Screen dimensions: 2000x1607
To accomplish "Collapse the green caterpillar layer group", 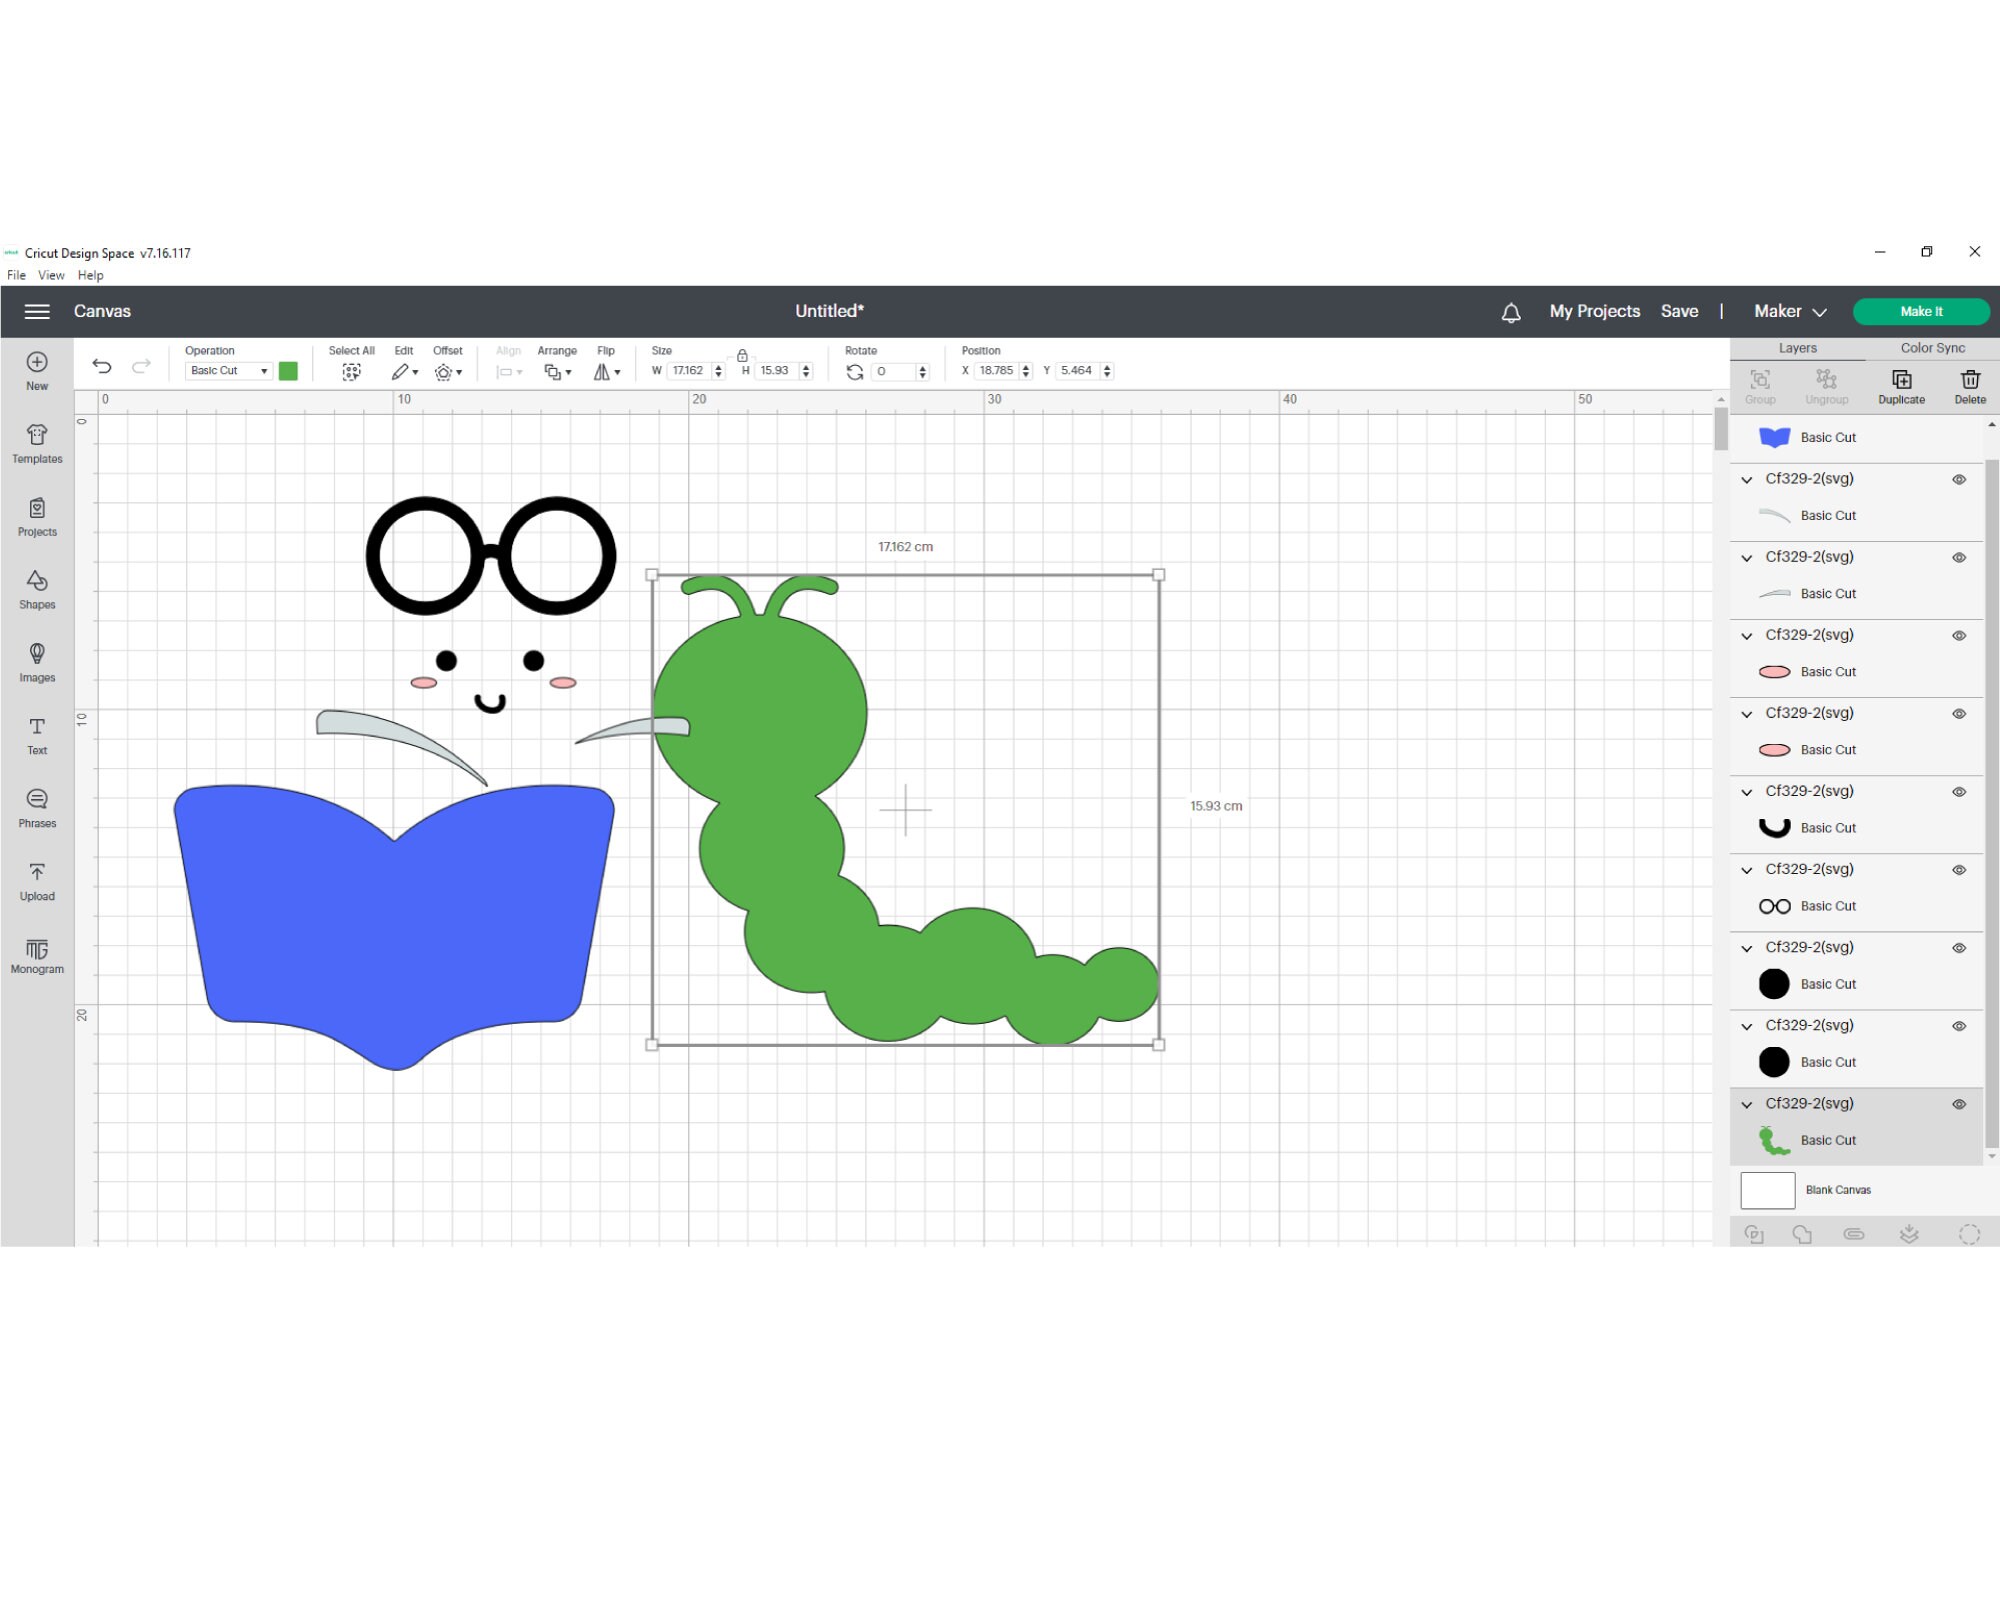I will tap(1746, 1104).
